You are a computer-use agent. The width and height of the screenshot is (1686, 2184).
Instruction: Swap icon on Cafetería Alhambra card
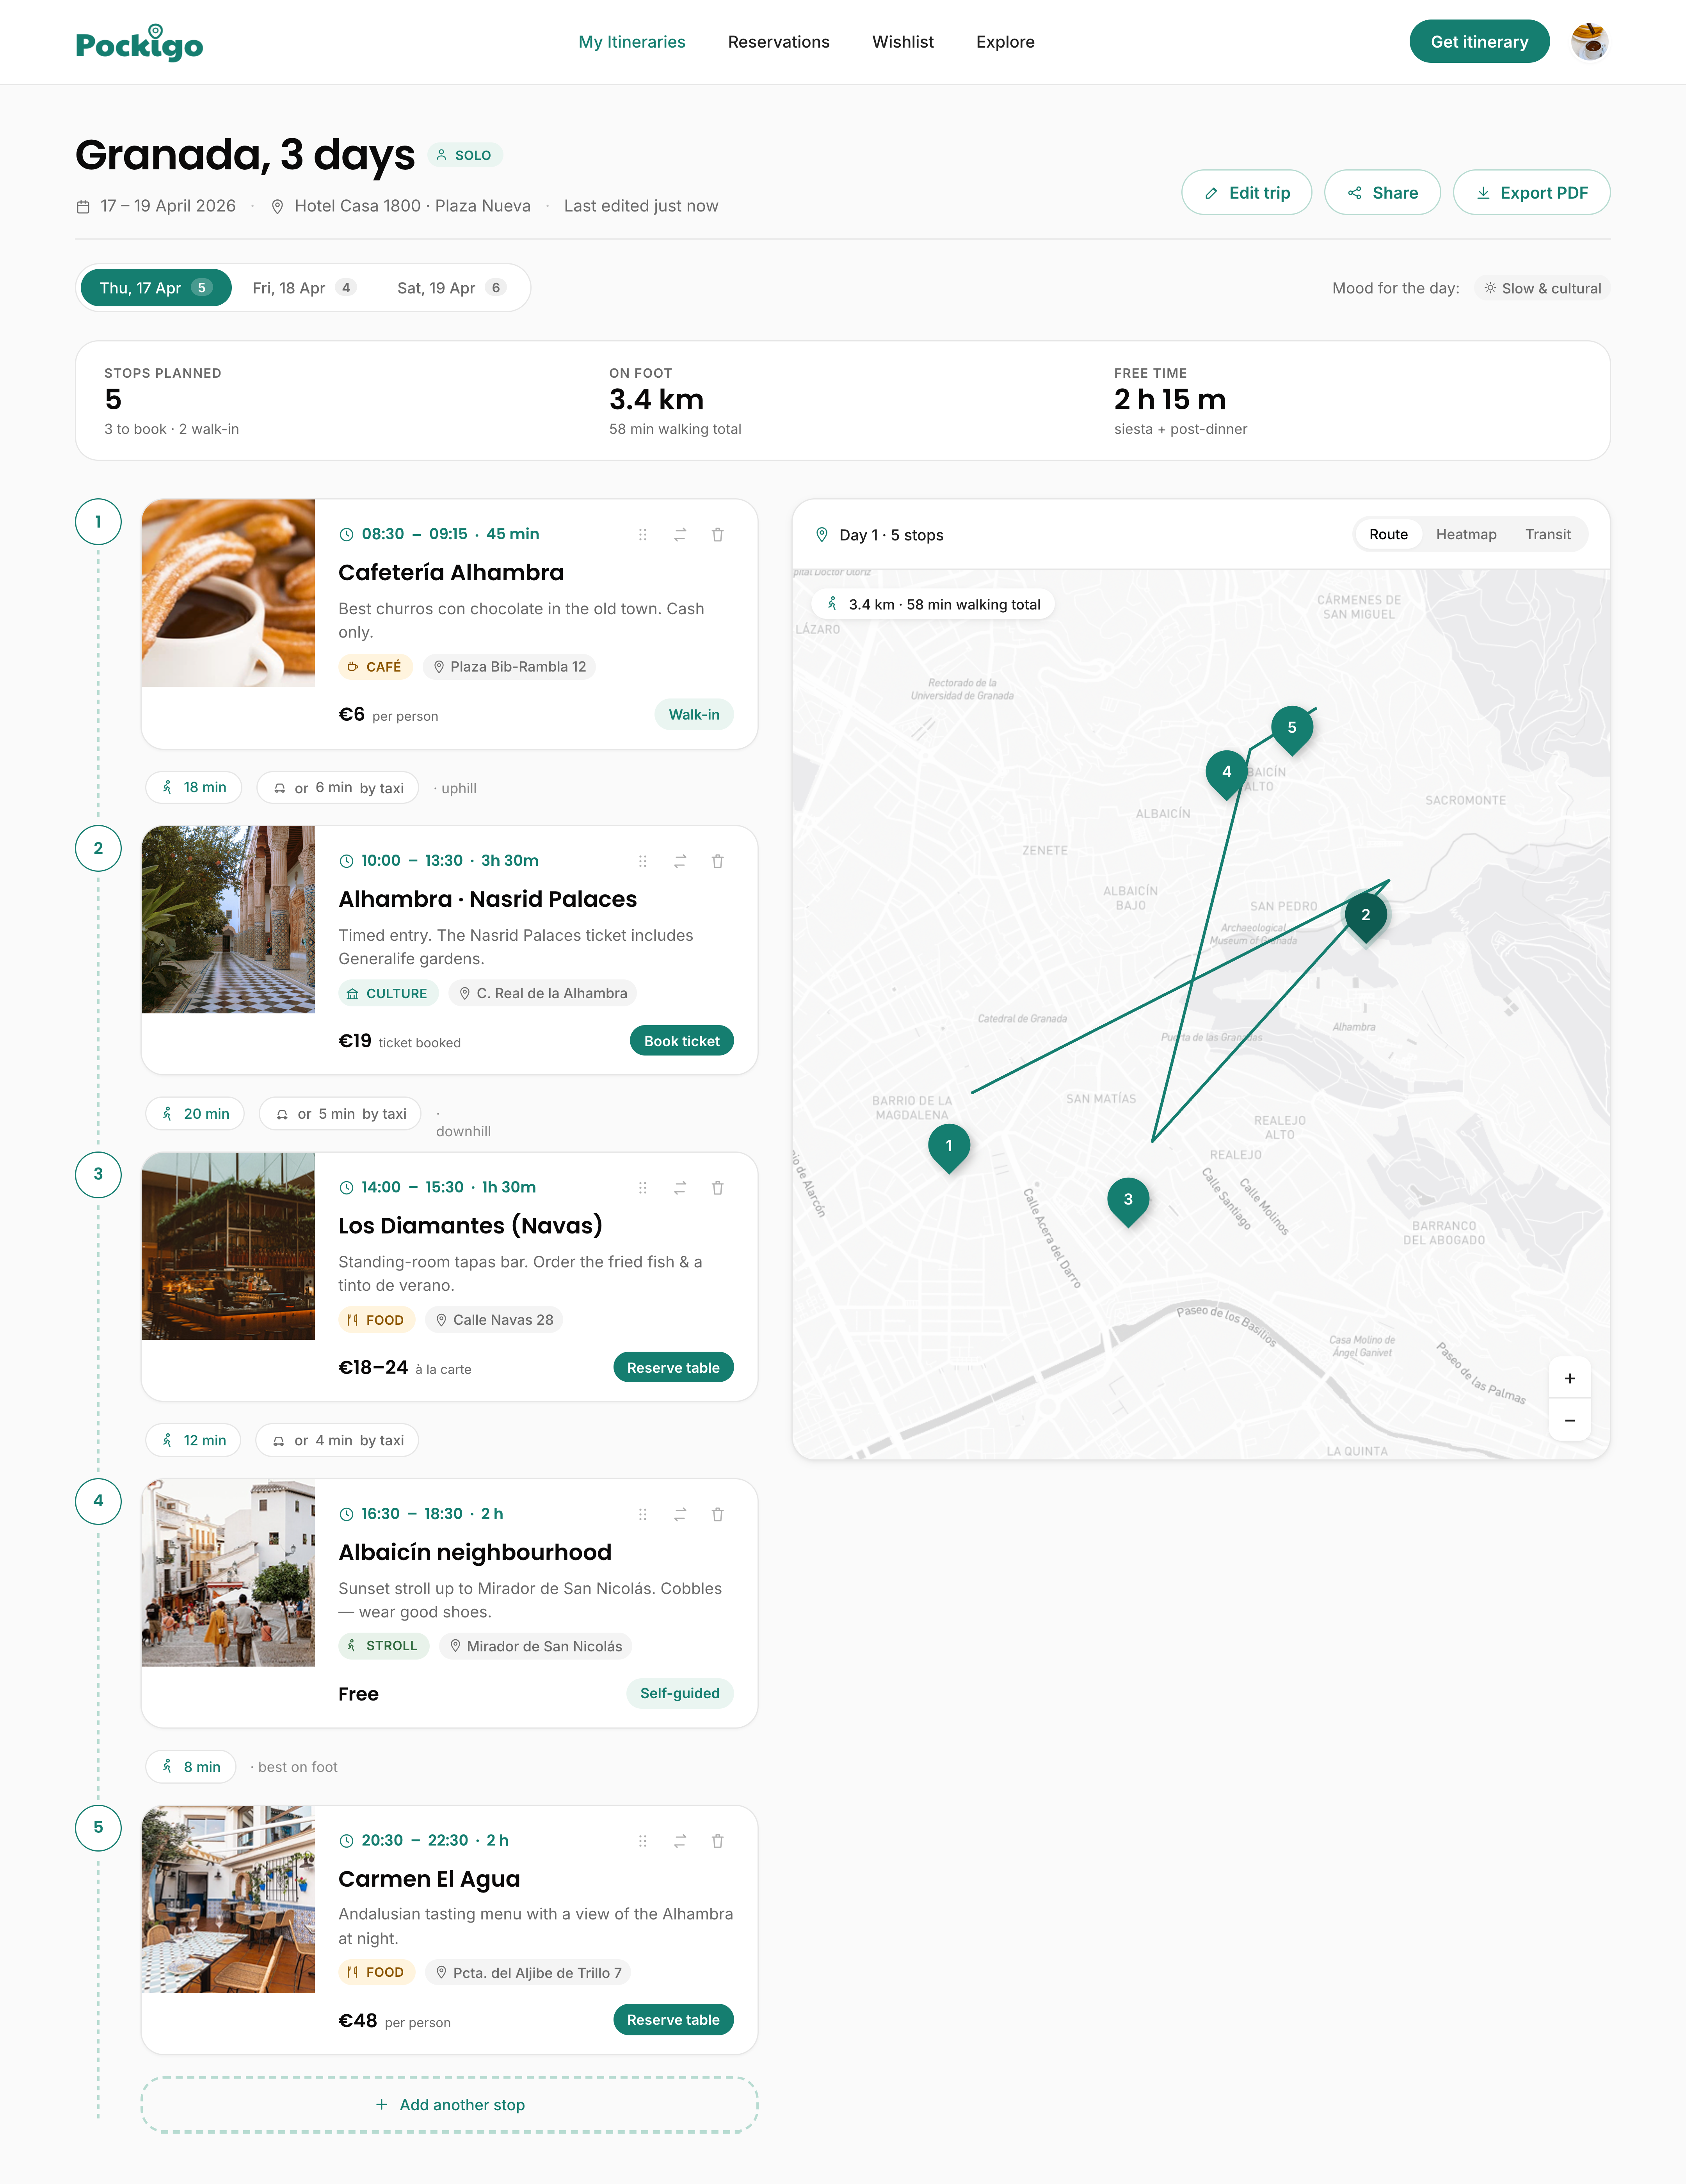680,535
